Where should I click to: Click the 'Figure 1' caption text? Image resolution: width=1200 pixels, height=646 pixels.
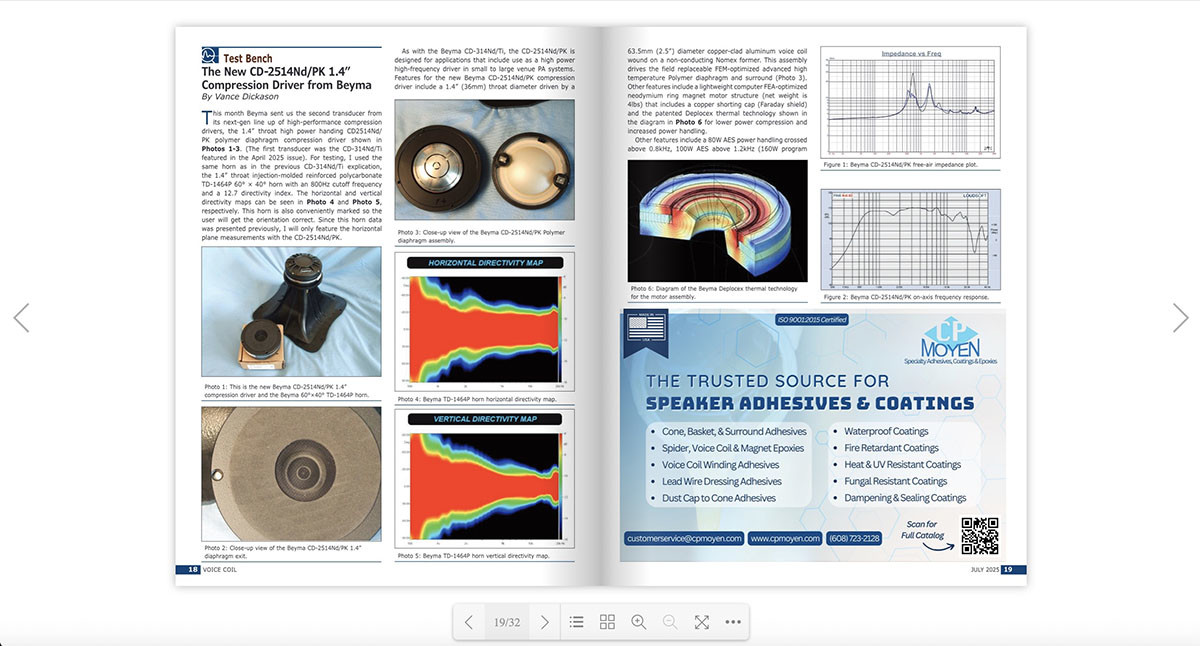pyautogui.click(x=900, y=164)
